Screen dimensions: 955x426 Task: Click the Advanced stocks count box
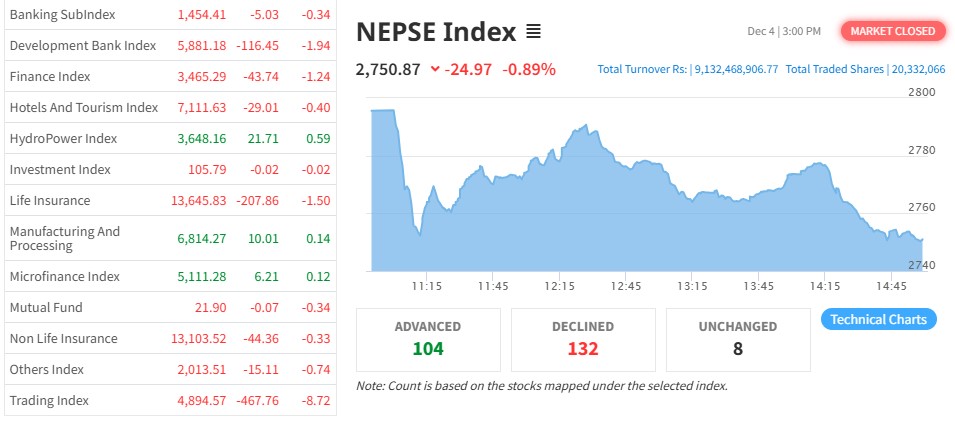pos(427,338)
